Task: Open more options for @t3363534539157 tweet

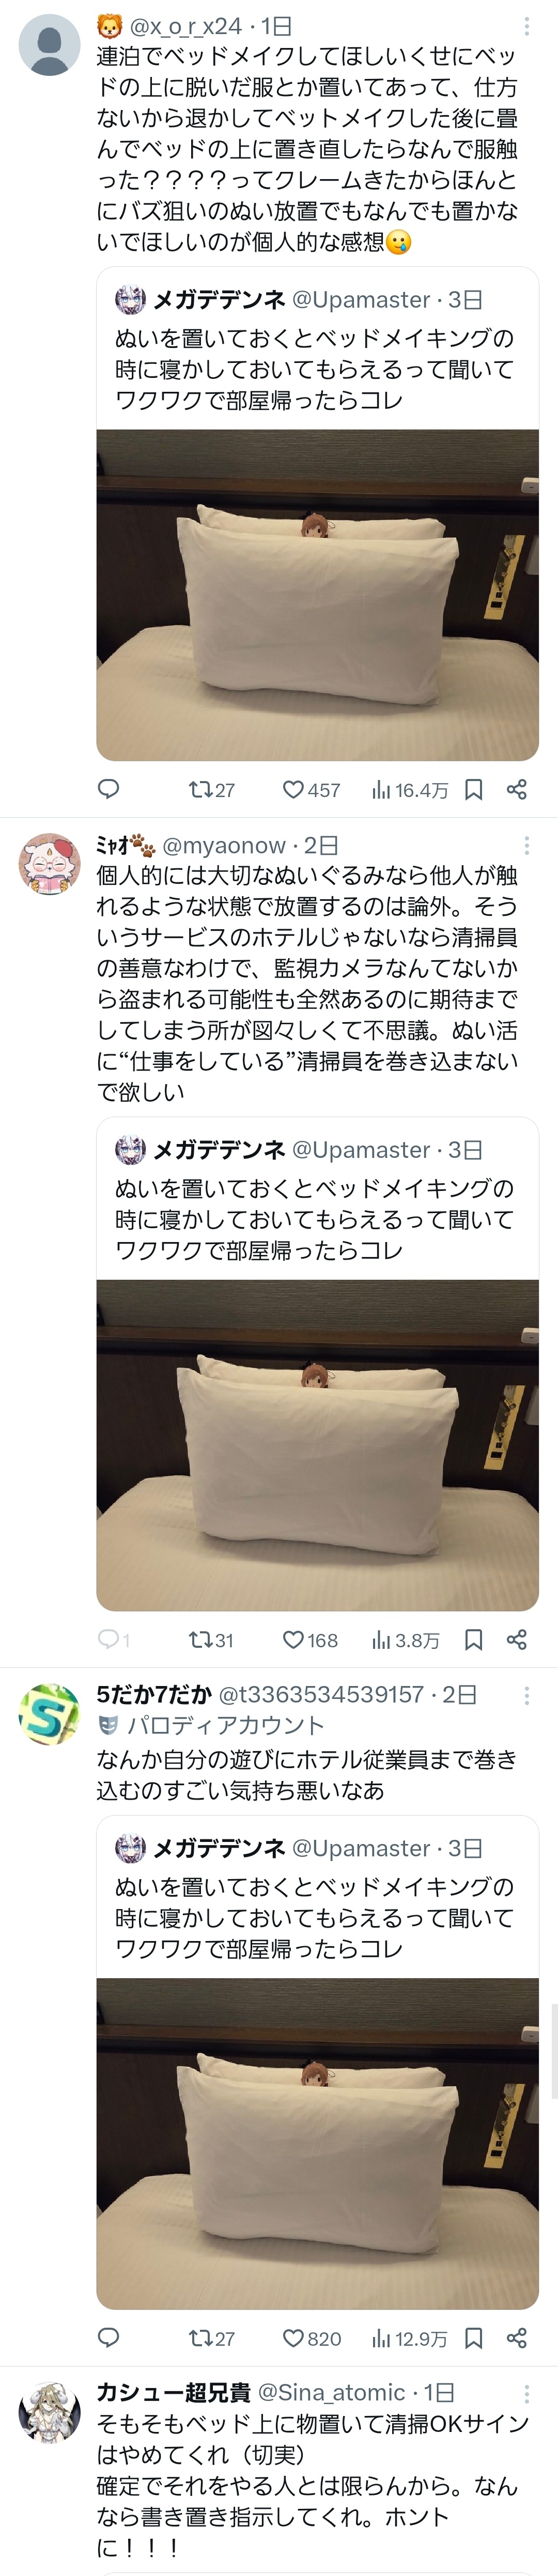Action: click(527, 1695)
